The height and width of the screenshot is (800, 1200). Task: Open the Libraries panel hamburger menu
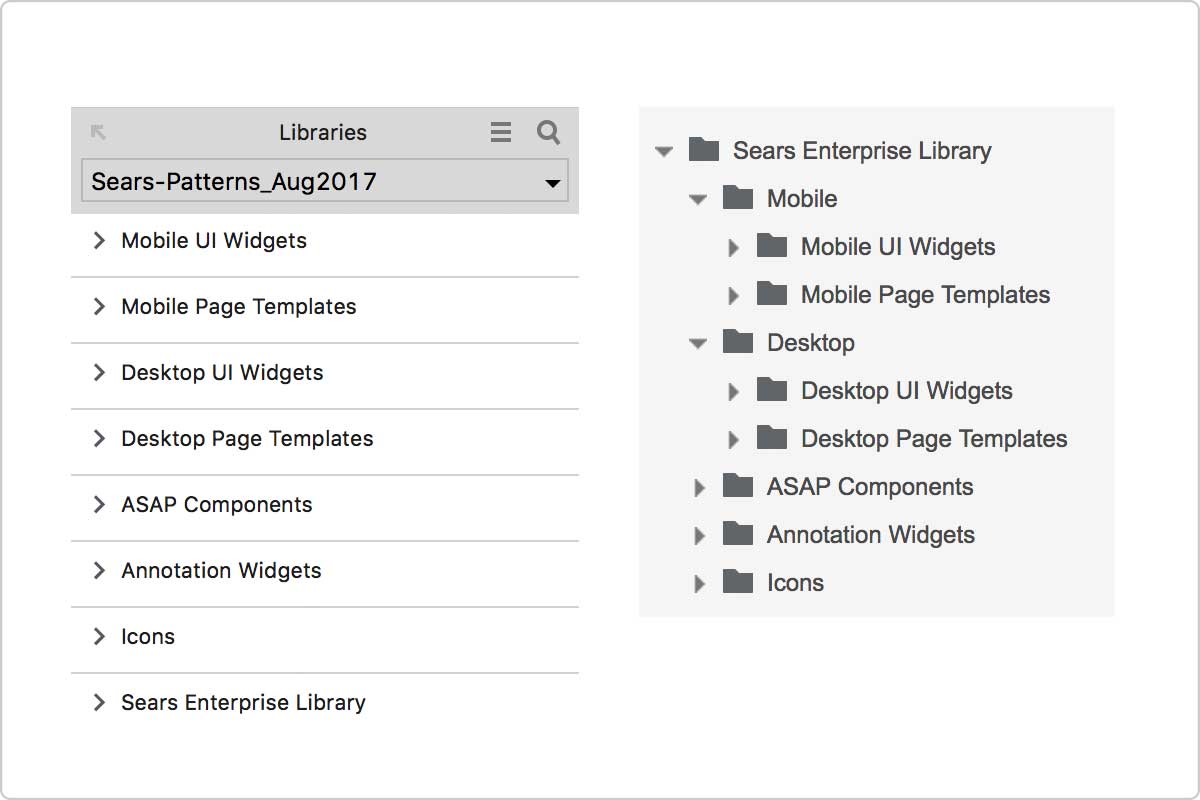point(501,132)
